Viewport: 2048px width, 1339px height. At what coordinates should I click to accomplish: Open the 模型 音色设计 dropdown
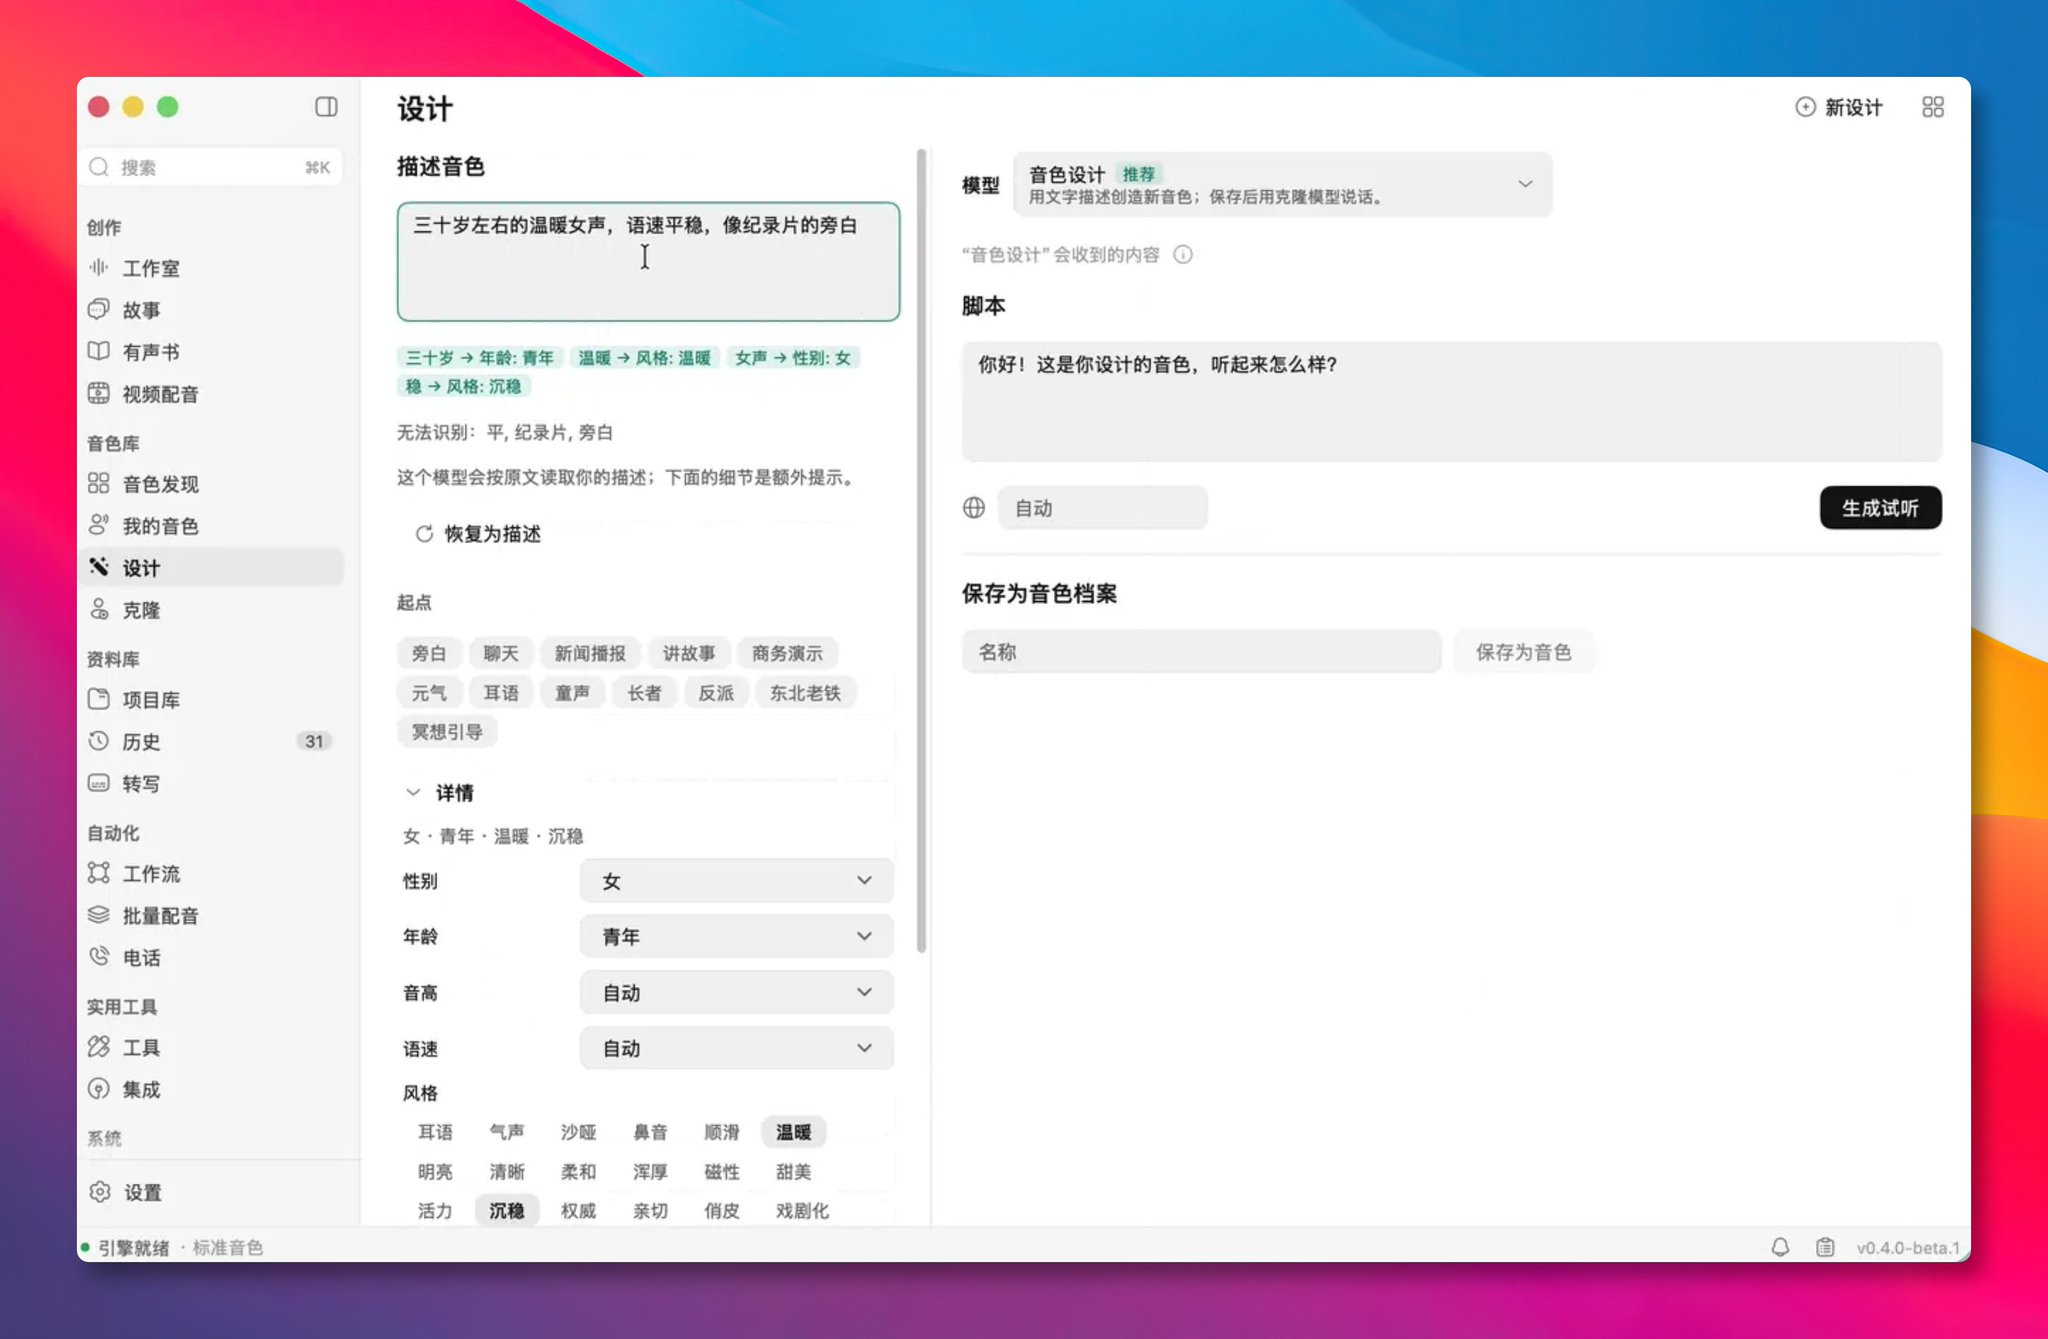pyautogui.click(x=1282, y=184)
